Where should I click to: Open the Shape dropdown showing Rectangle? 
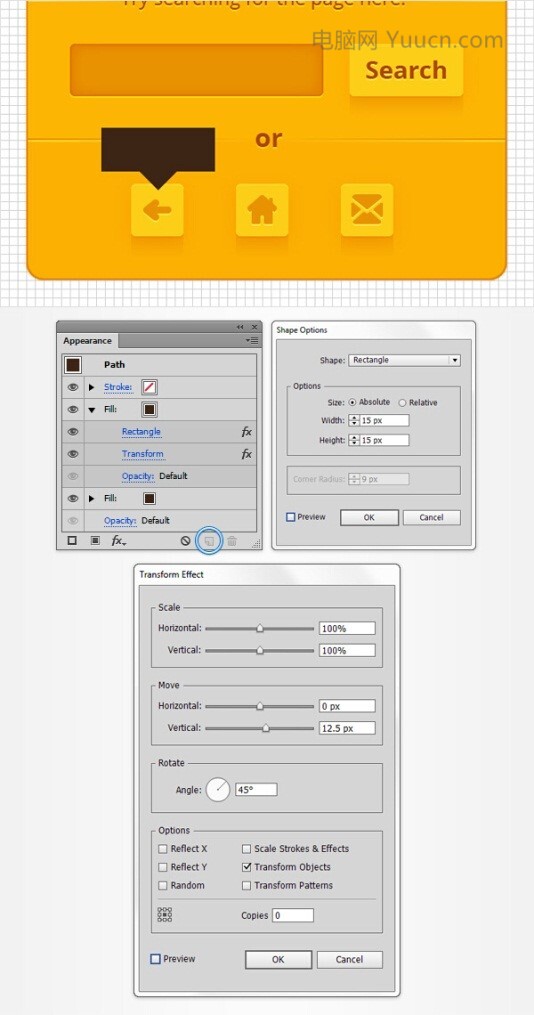tap(405, 361)
